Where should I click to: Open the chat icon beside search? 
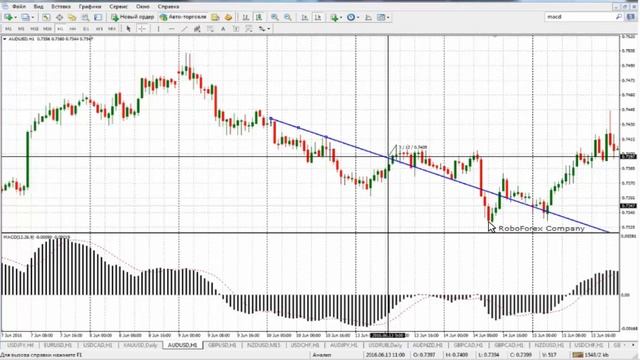(631, 17)
